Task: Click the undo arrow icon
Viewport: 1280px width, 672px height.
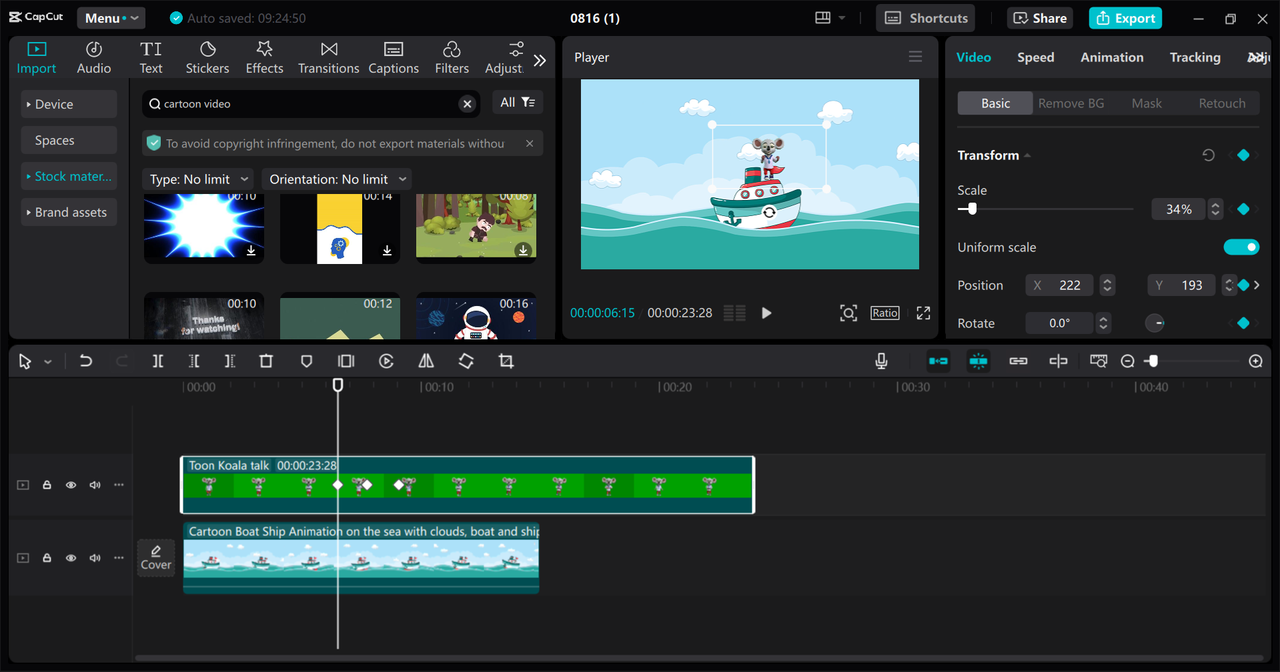Action: pyautogui.click(x=86, y=361)
